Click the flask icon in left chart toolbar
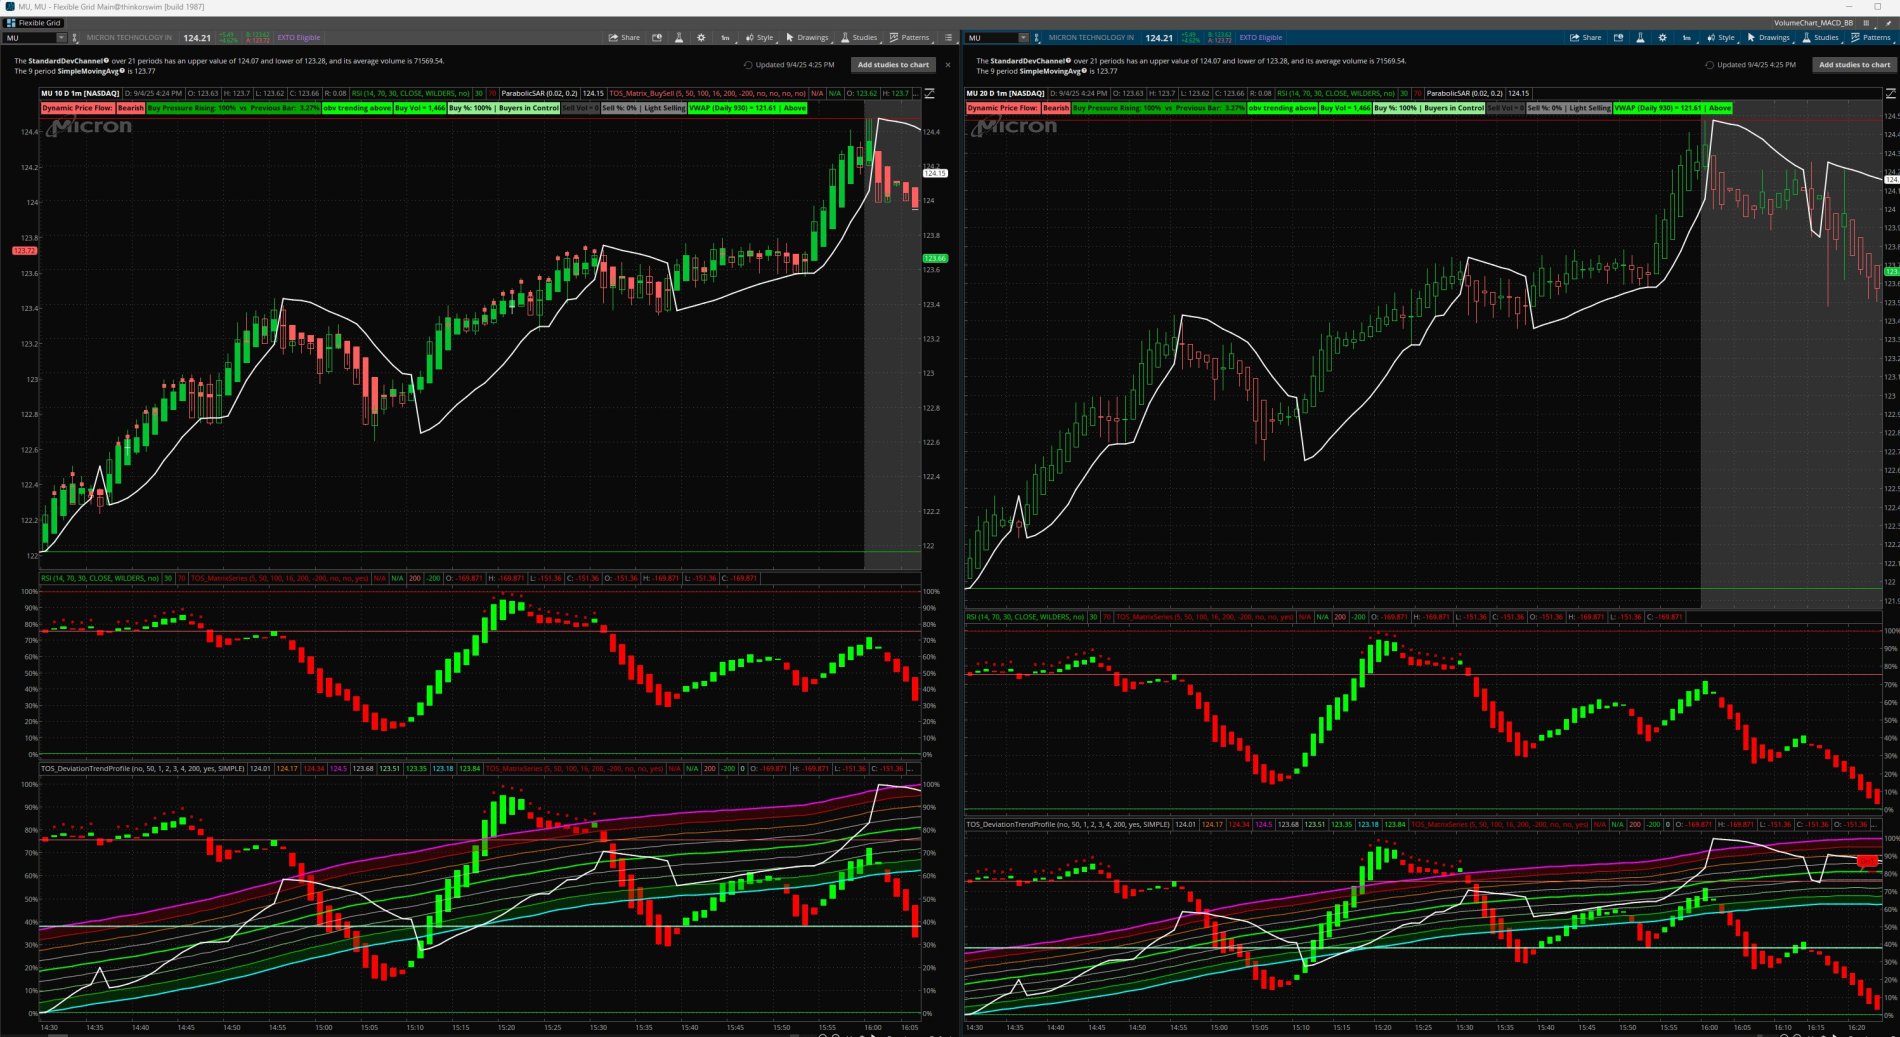The image size is (1900, 1037). pos(679,38)
